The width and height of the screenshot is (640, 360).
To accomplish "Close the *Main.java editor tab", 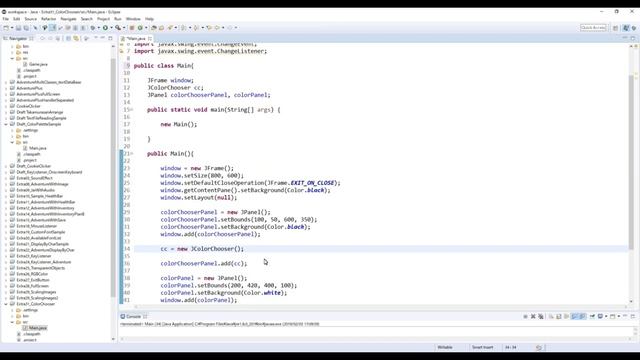I will [150, 38].
